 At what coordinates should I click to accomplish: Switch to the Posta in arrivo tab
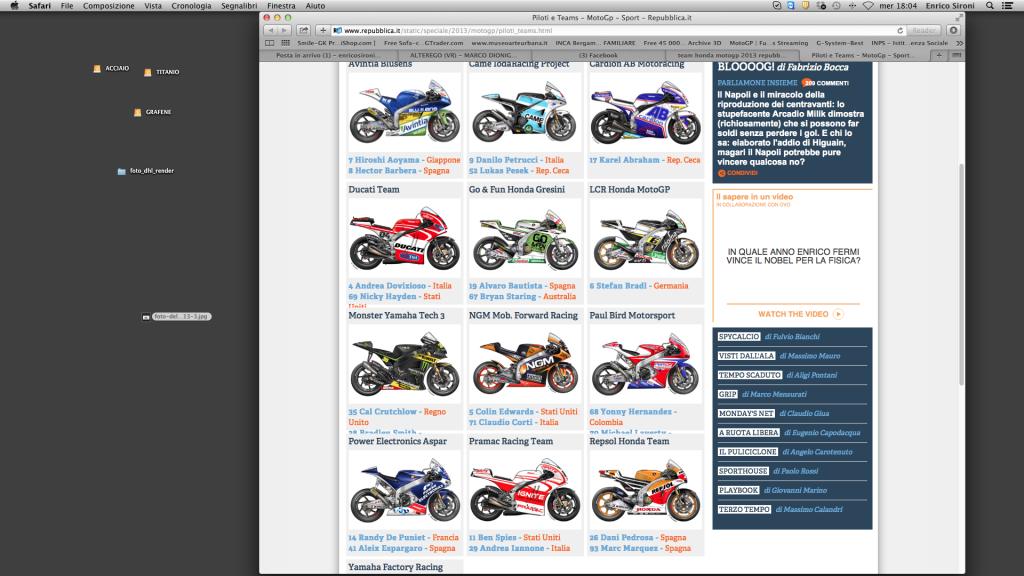(x=326, y=56)
